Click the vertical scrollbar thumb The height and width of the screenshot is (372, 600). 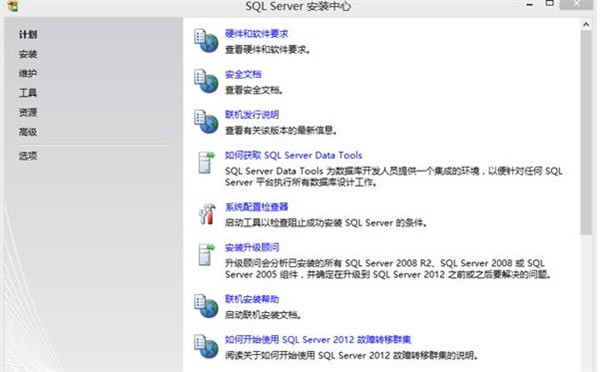coord(586,132)
